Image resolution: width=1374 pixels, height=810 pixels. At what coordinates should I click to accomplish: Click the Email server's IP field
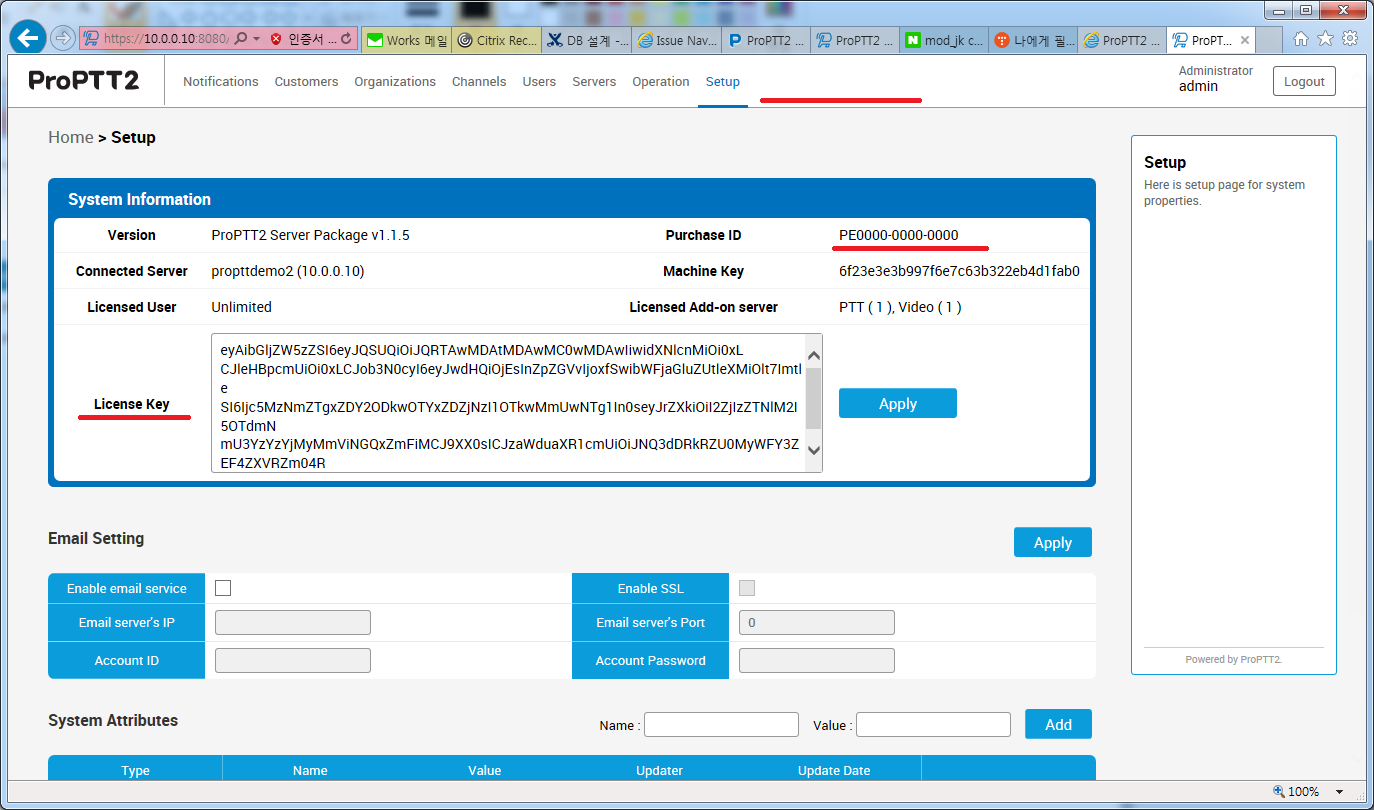pos(293,623)
